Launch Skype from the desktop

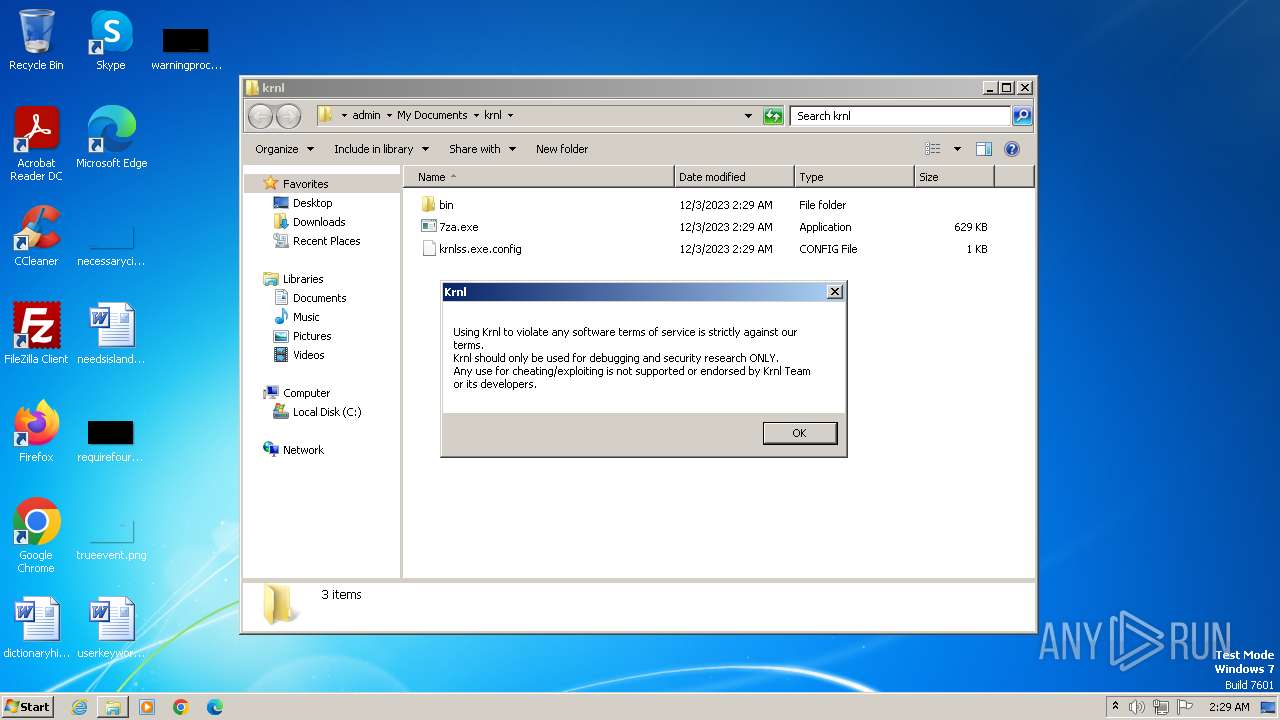coord(111,40)
